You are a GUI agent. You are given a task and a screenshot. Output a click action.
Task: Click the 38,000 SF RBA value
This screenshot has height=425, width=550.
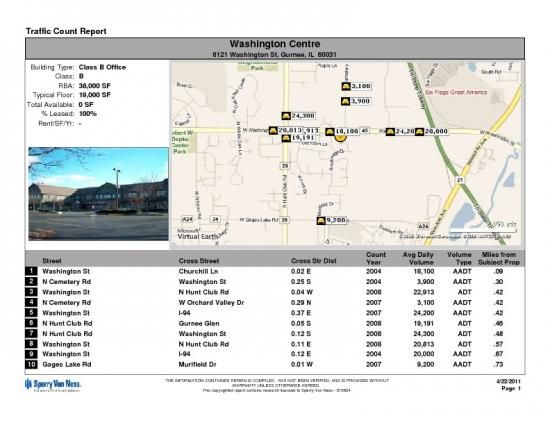tap(94, 86)
